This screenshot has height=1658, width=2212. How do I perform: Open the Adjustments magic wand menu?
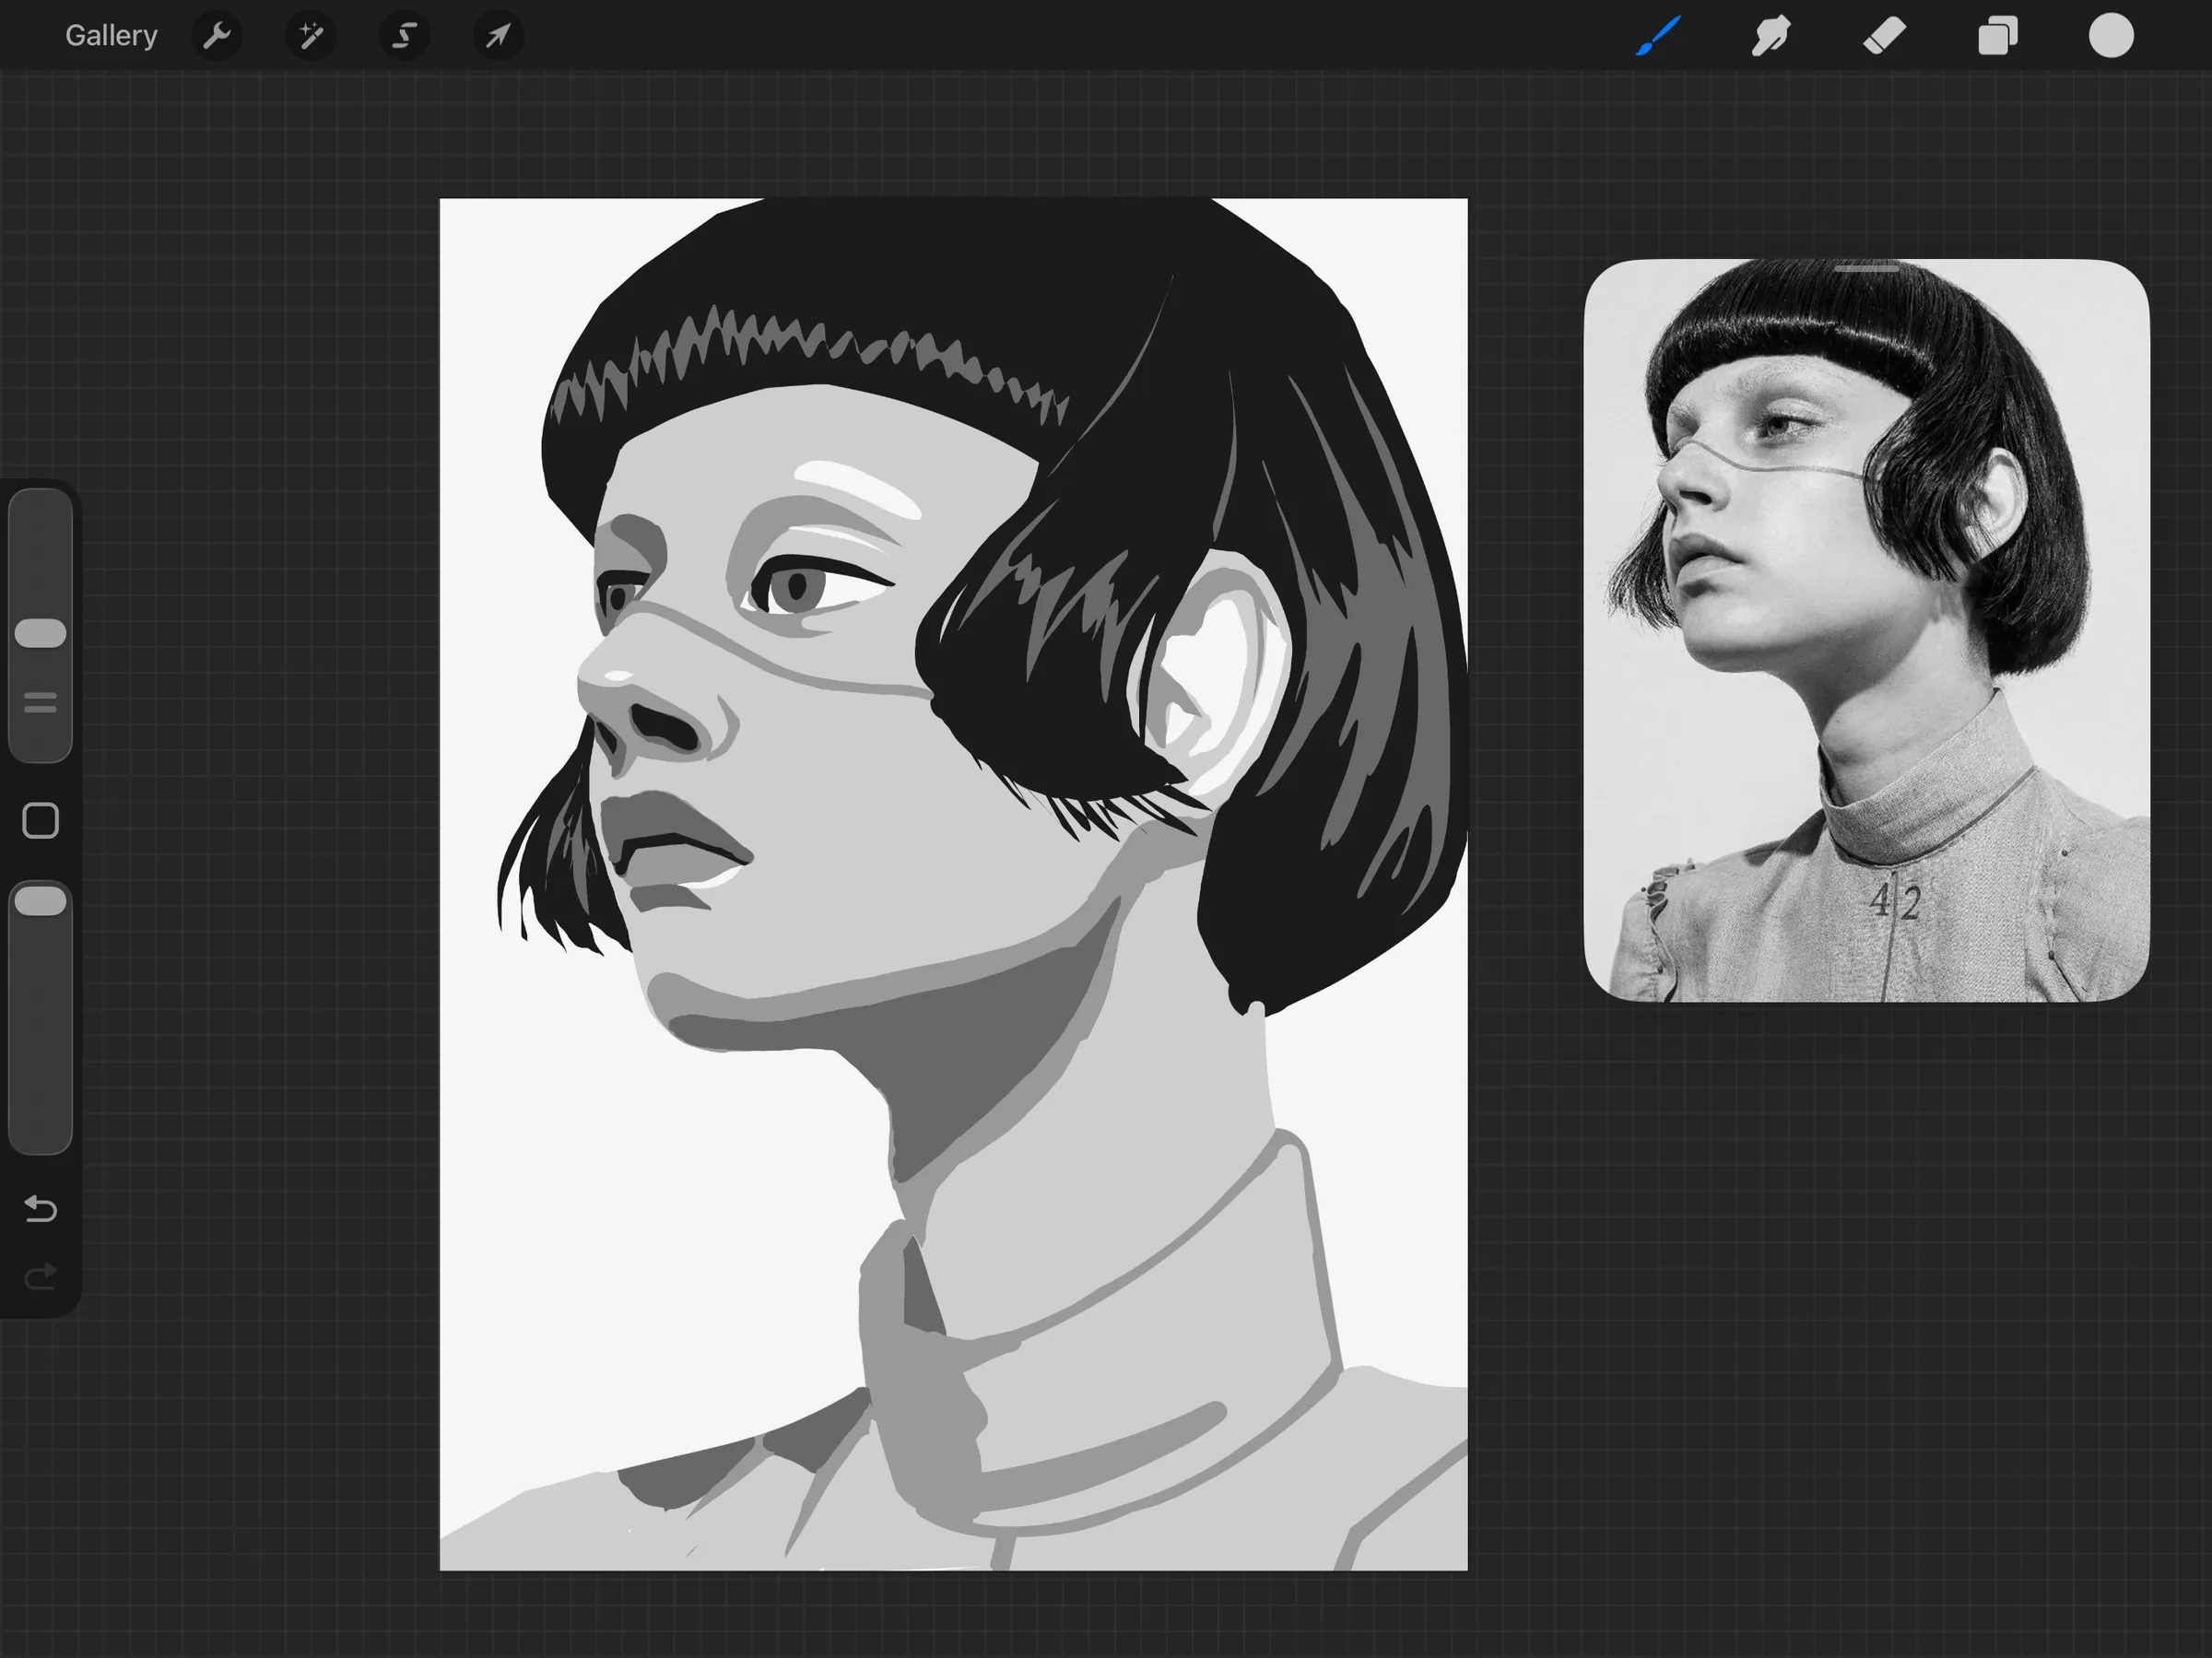311,36
